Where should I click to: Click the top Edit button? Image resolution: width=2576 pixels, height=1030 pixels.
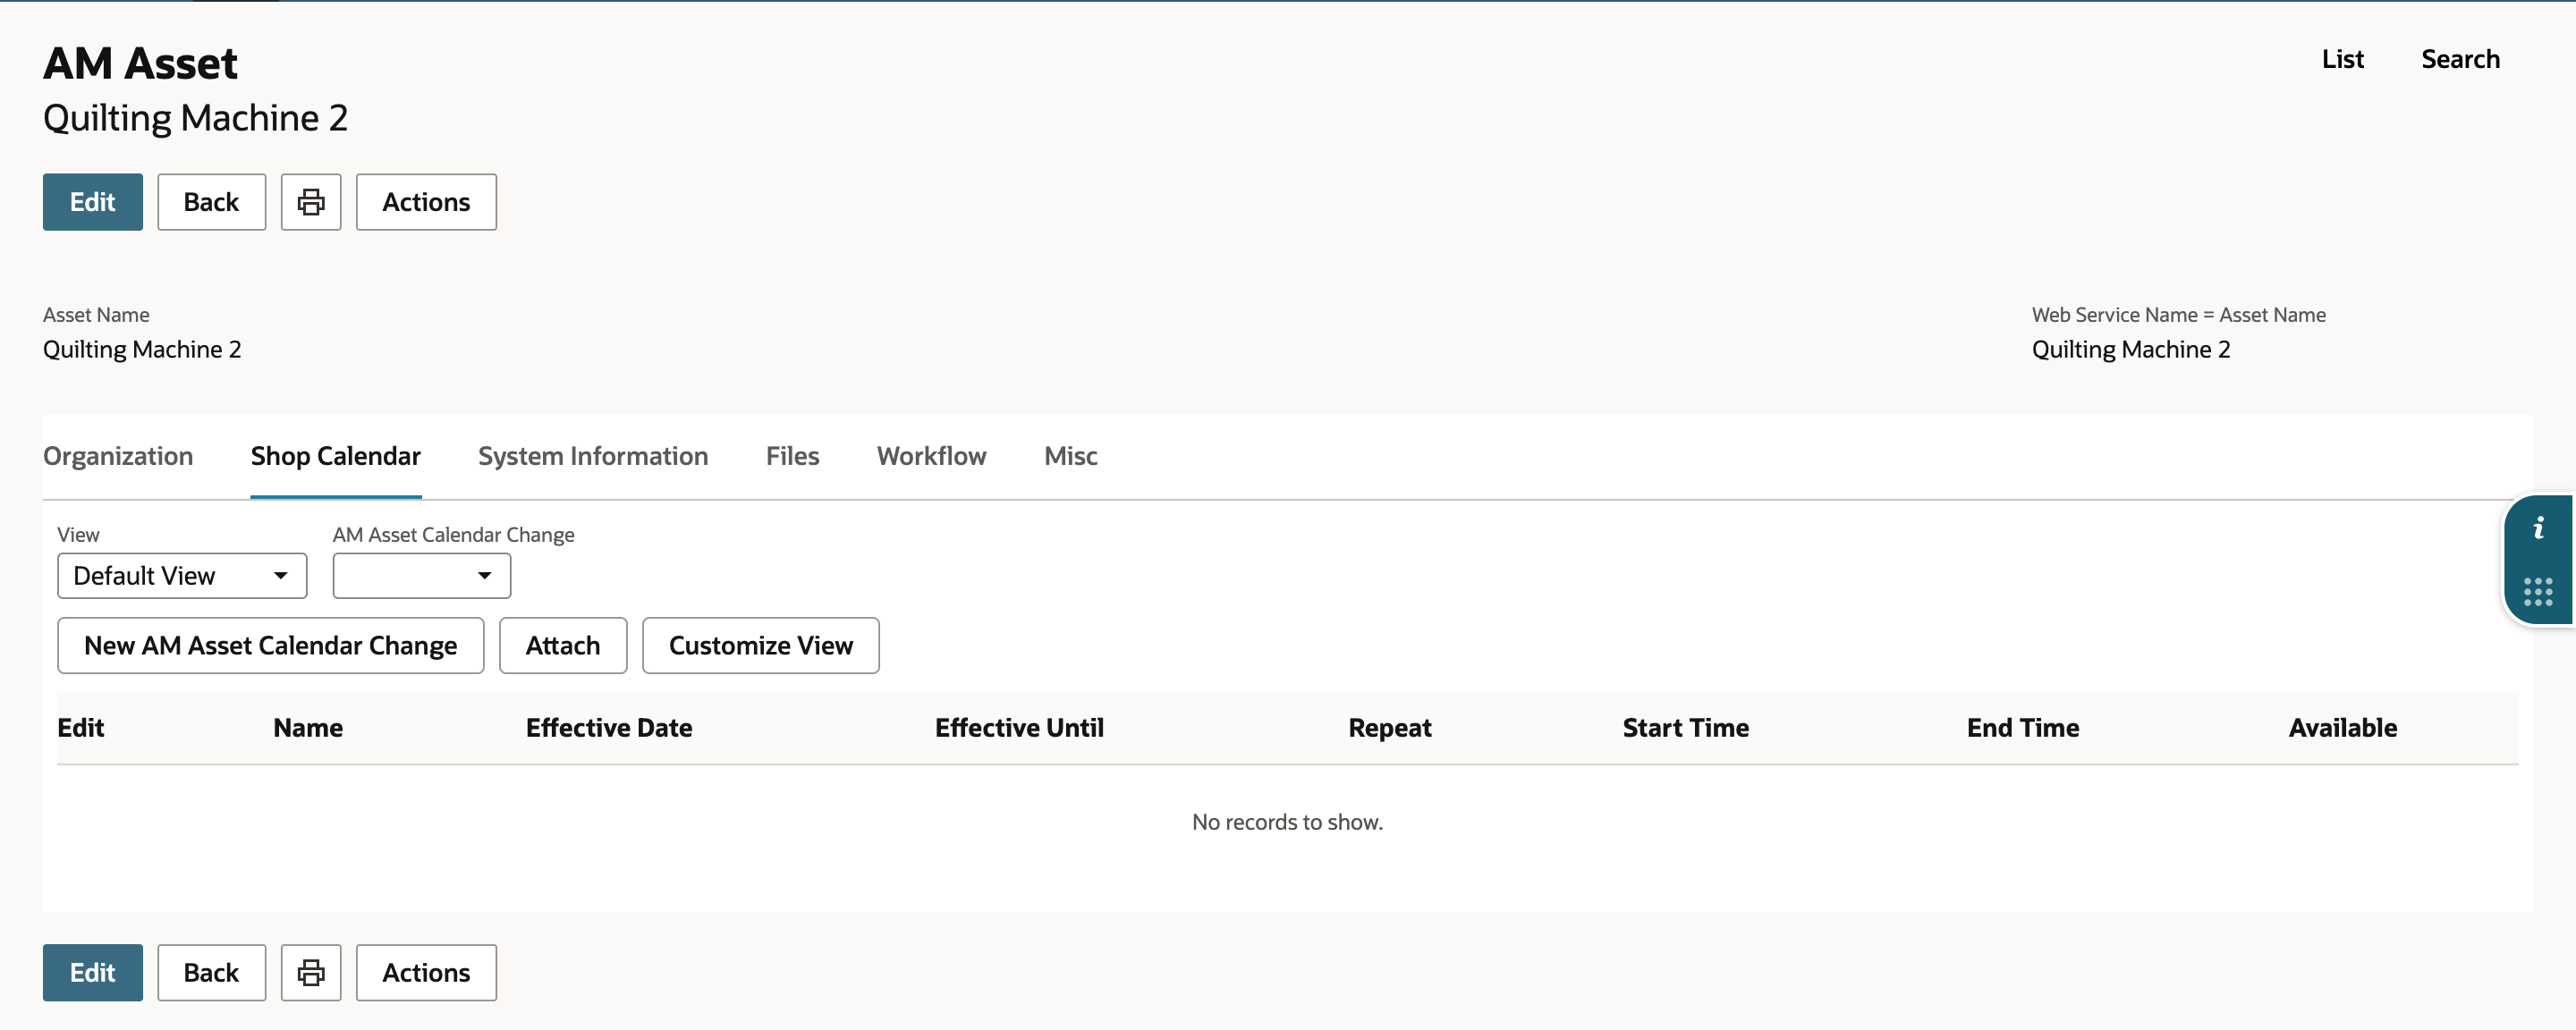pos(93,202)
